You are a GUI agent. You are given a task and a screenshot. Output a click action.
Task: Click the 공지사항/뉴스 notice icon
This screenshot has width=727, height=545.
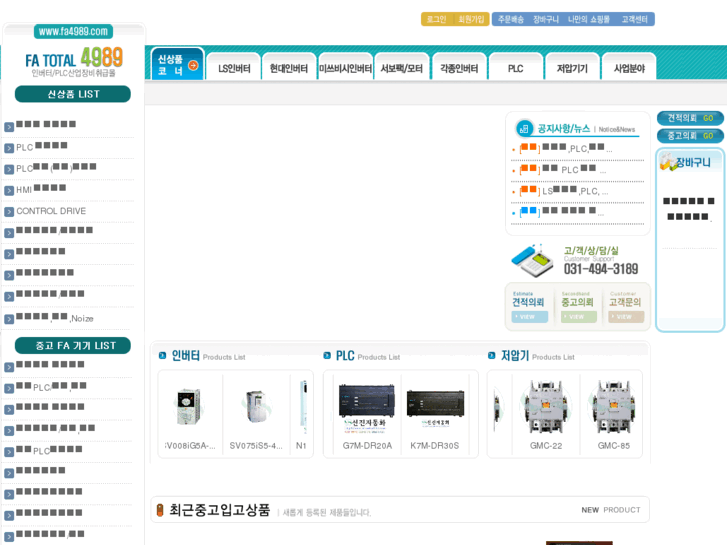pos(524,128)
